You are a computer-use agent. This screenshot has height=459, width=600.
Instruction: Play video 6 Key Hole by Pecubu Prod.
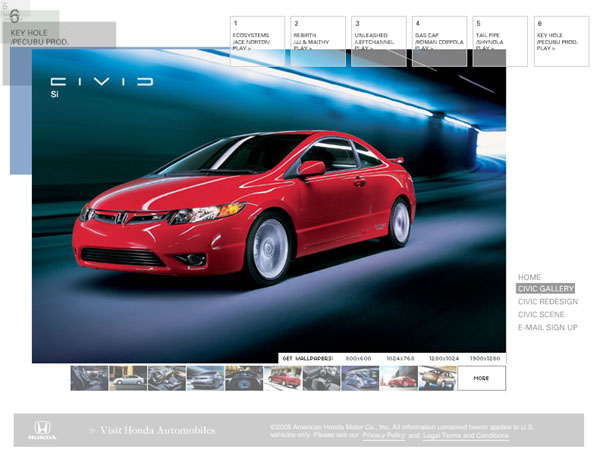[x=561, y=41]
